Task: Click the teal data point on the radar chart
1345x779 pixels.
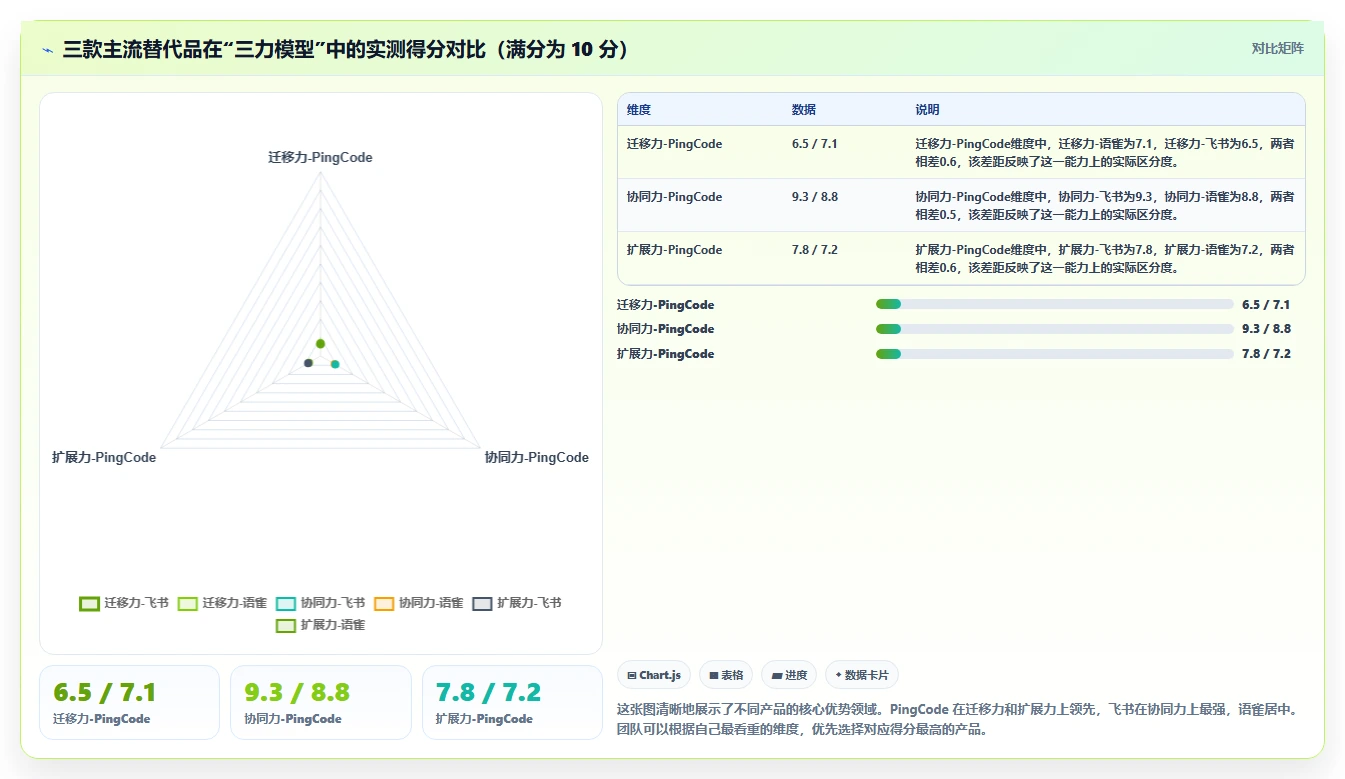Action: pos(335,364)
